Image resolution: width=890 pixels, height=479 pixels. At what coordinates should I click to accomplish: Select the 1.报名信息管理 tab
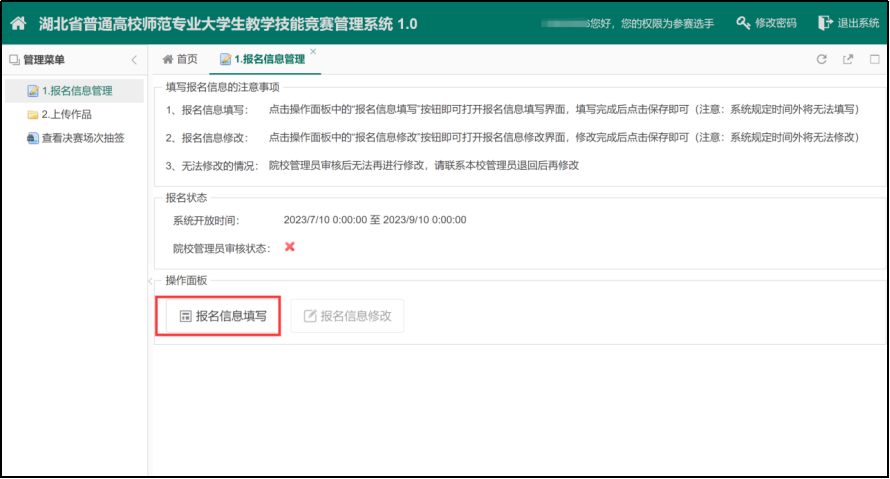[x=262, y=60]
